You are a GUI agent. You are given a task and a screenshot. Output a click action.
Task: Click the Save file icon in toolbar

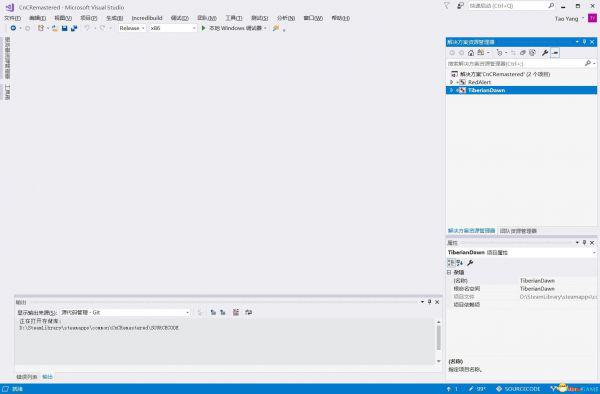[64, 28]
